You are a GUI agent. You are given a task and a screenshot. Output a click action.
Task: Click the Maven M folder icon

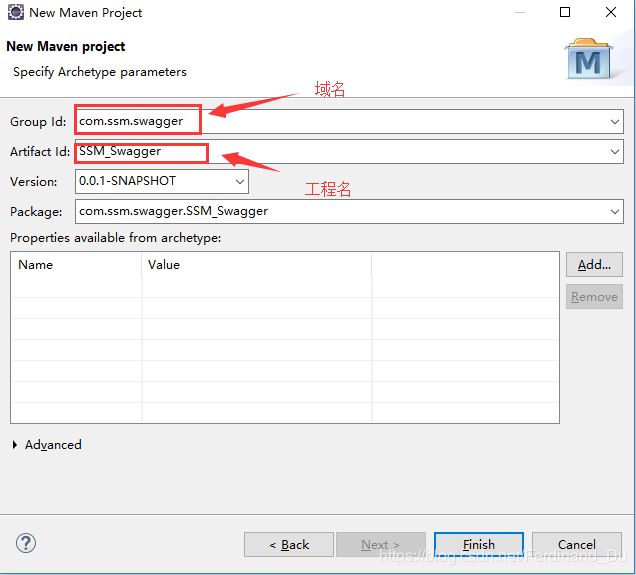click(x=589, y=59)
